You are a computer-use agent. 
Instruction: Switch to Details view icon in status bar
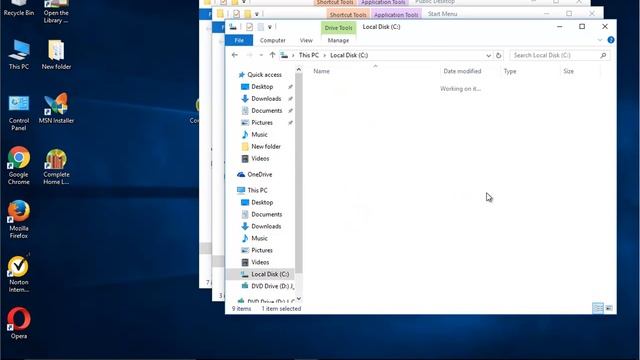(598, 308)
